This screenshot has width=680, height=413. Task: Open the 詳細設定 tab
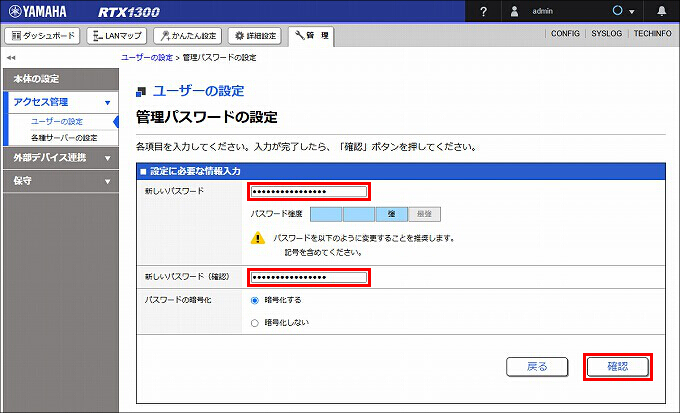tap(255, 36)
